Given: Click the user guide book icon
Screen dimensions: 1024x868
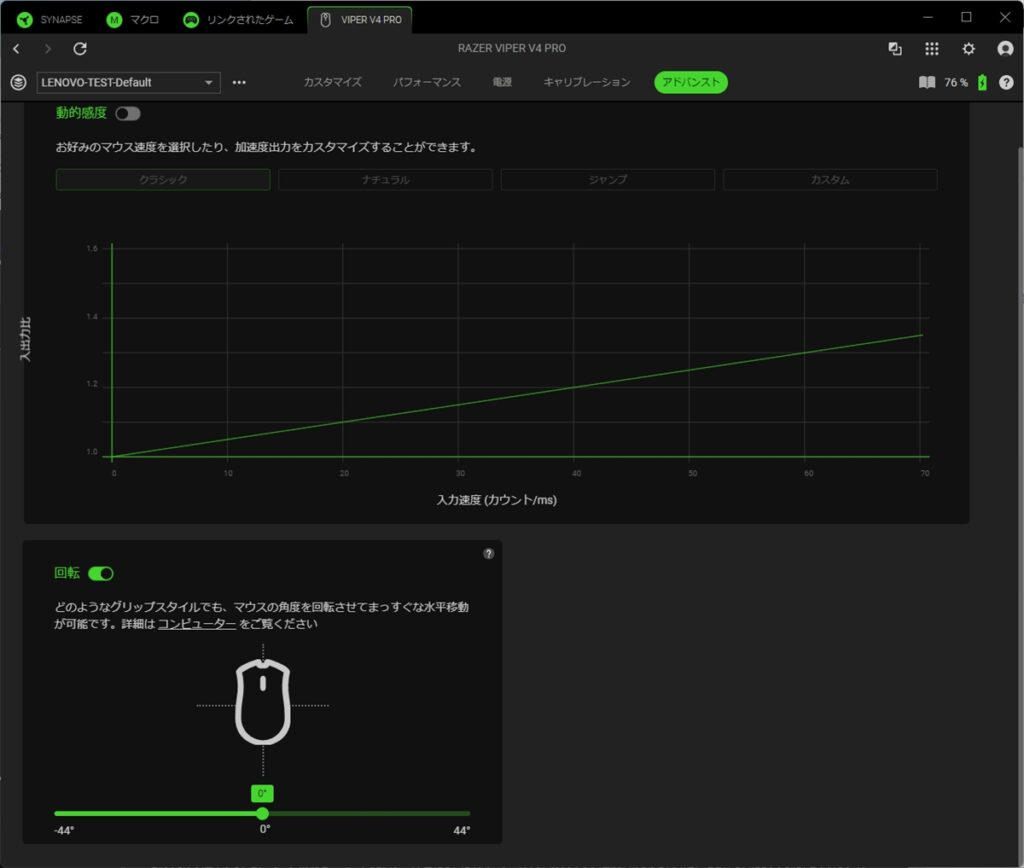Looking at the screenshot, I should tap(927, 83).
